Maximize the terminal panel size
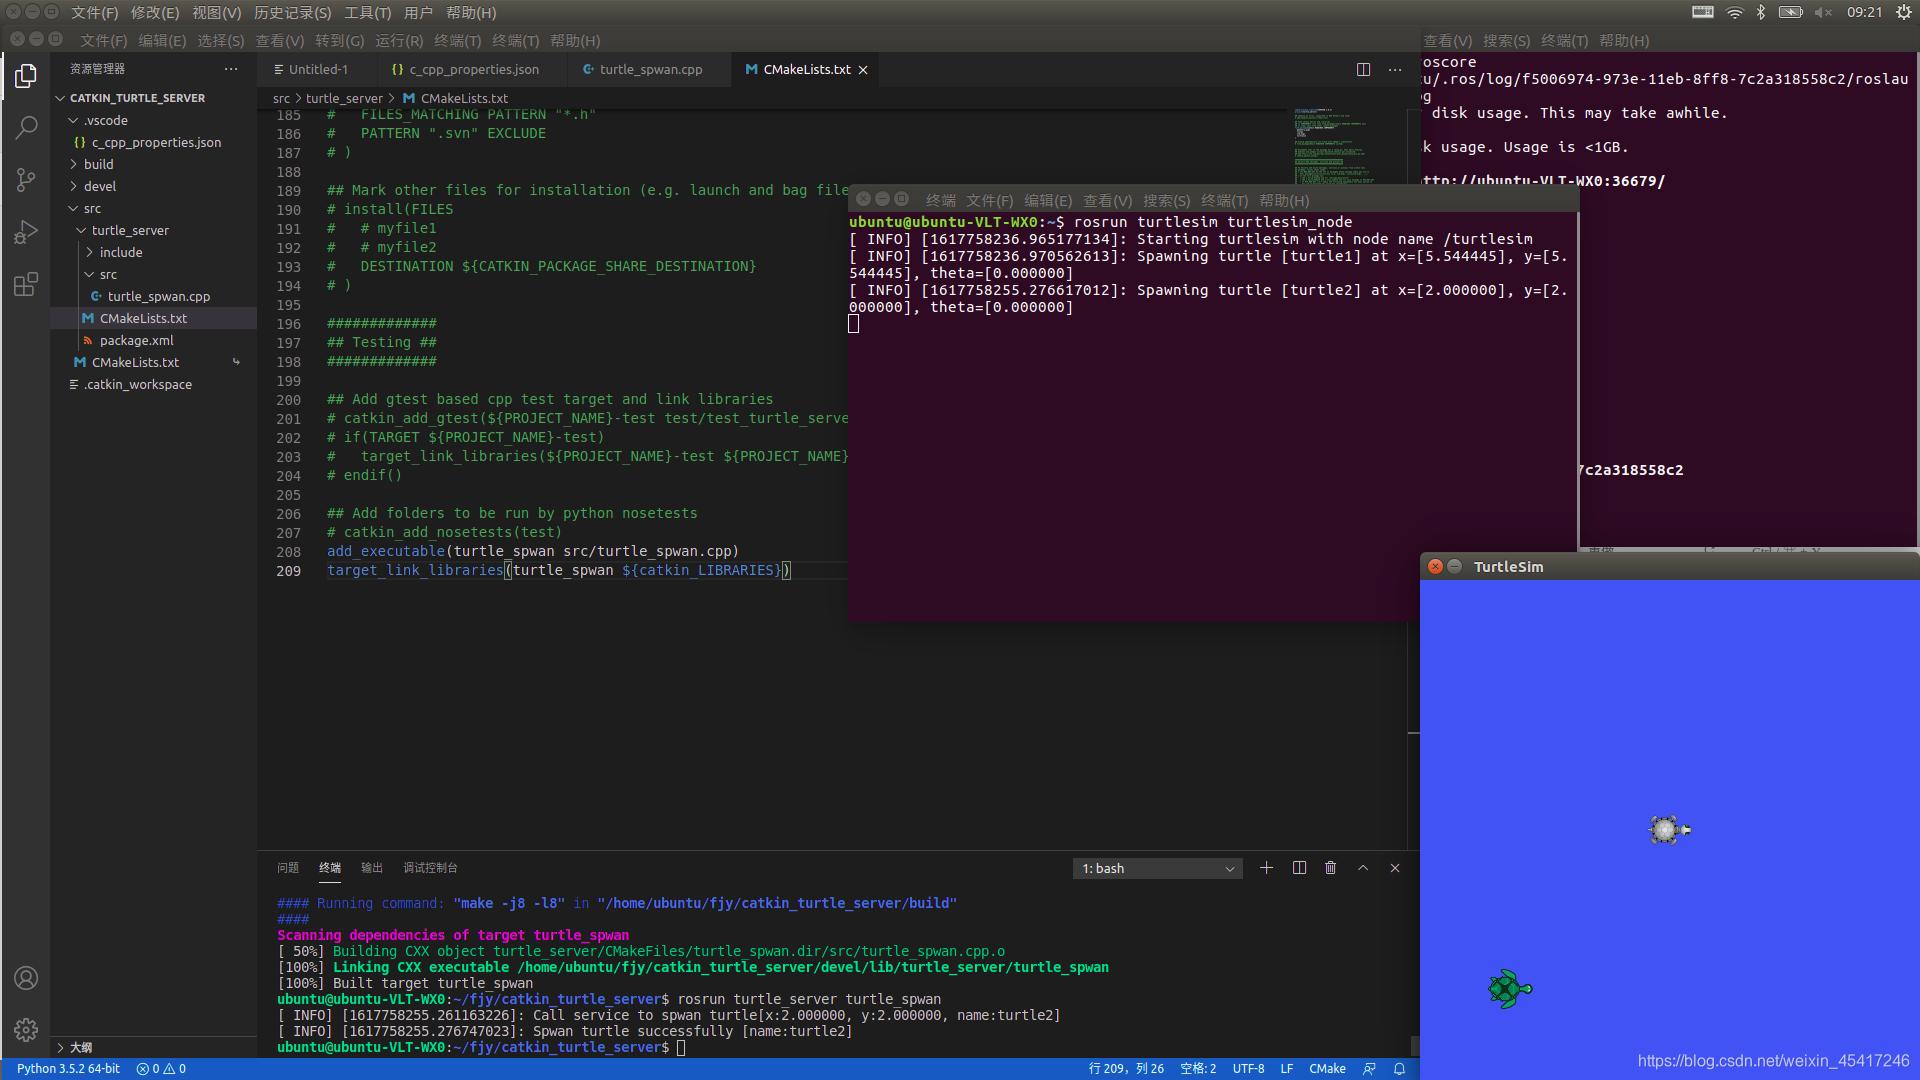1920x1080 pixels. 1363,868
